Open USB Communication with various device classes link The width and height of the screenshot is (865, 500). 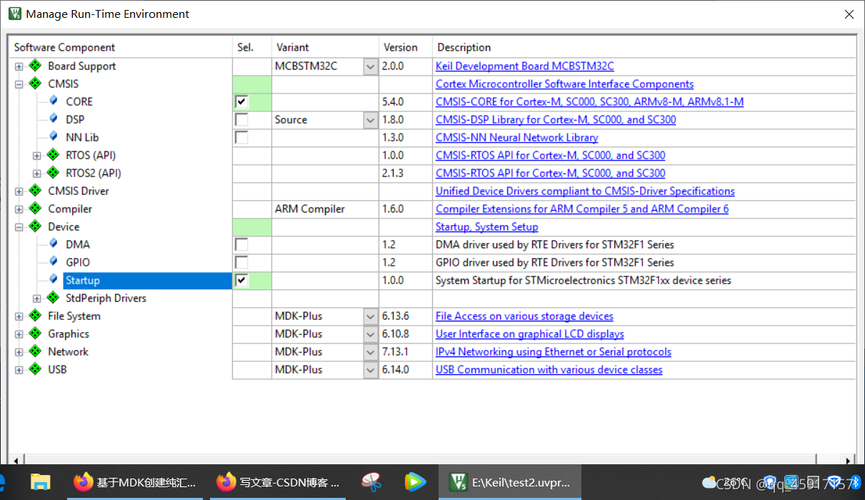tap(549, 370)
